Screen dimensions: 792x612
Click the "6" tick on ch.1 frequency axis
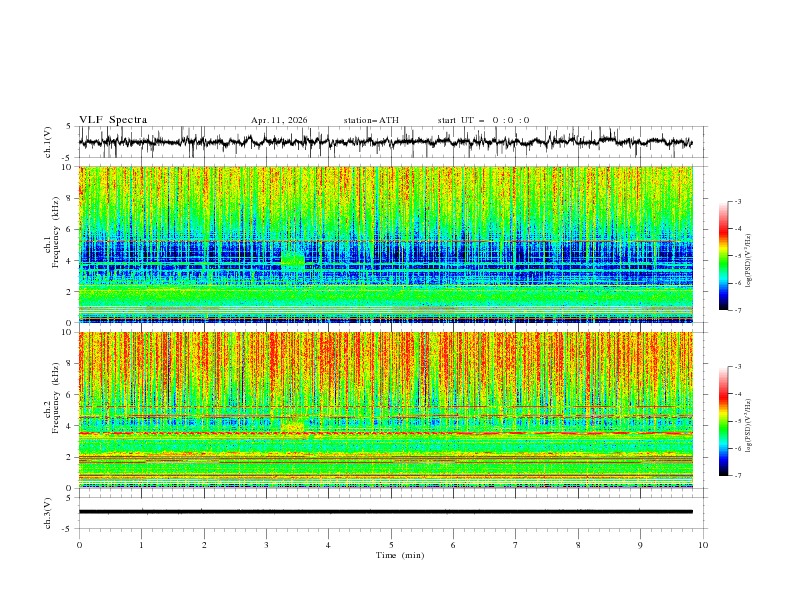pyautogui.click(x=70, y=229)
